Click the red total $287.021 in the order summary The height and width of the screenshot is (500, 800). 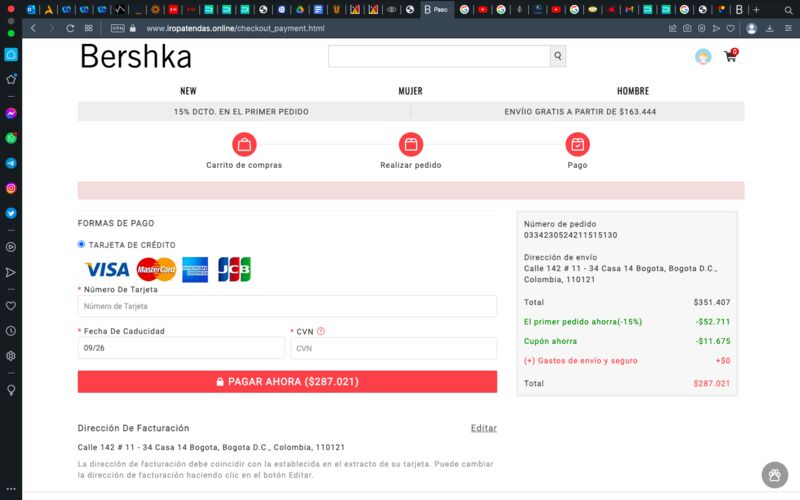712,384
